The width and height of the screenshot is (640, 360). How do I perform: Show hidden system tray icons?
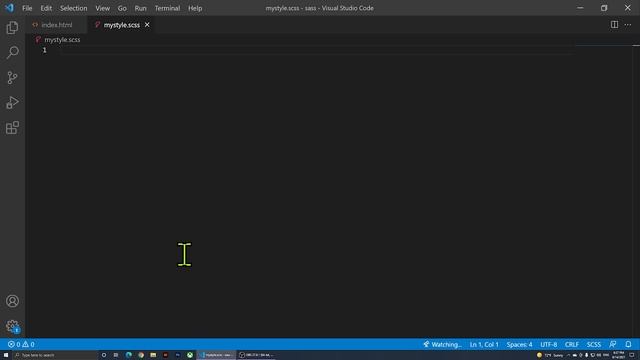(x=568, y=355)
